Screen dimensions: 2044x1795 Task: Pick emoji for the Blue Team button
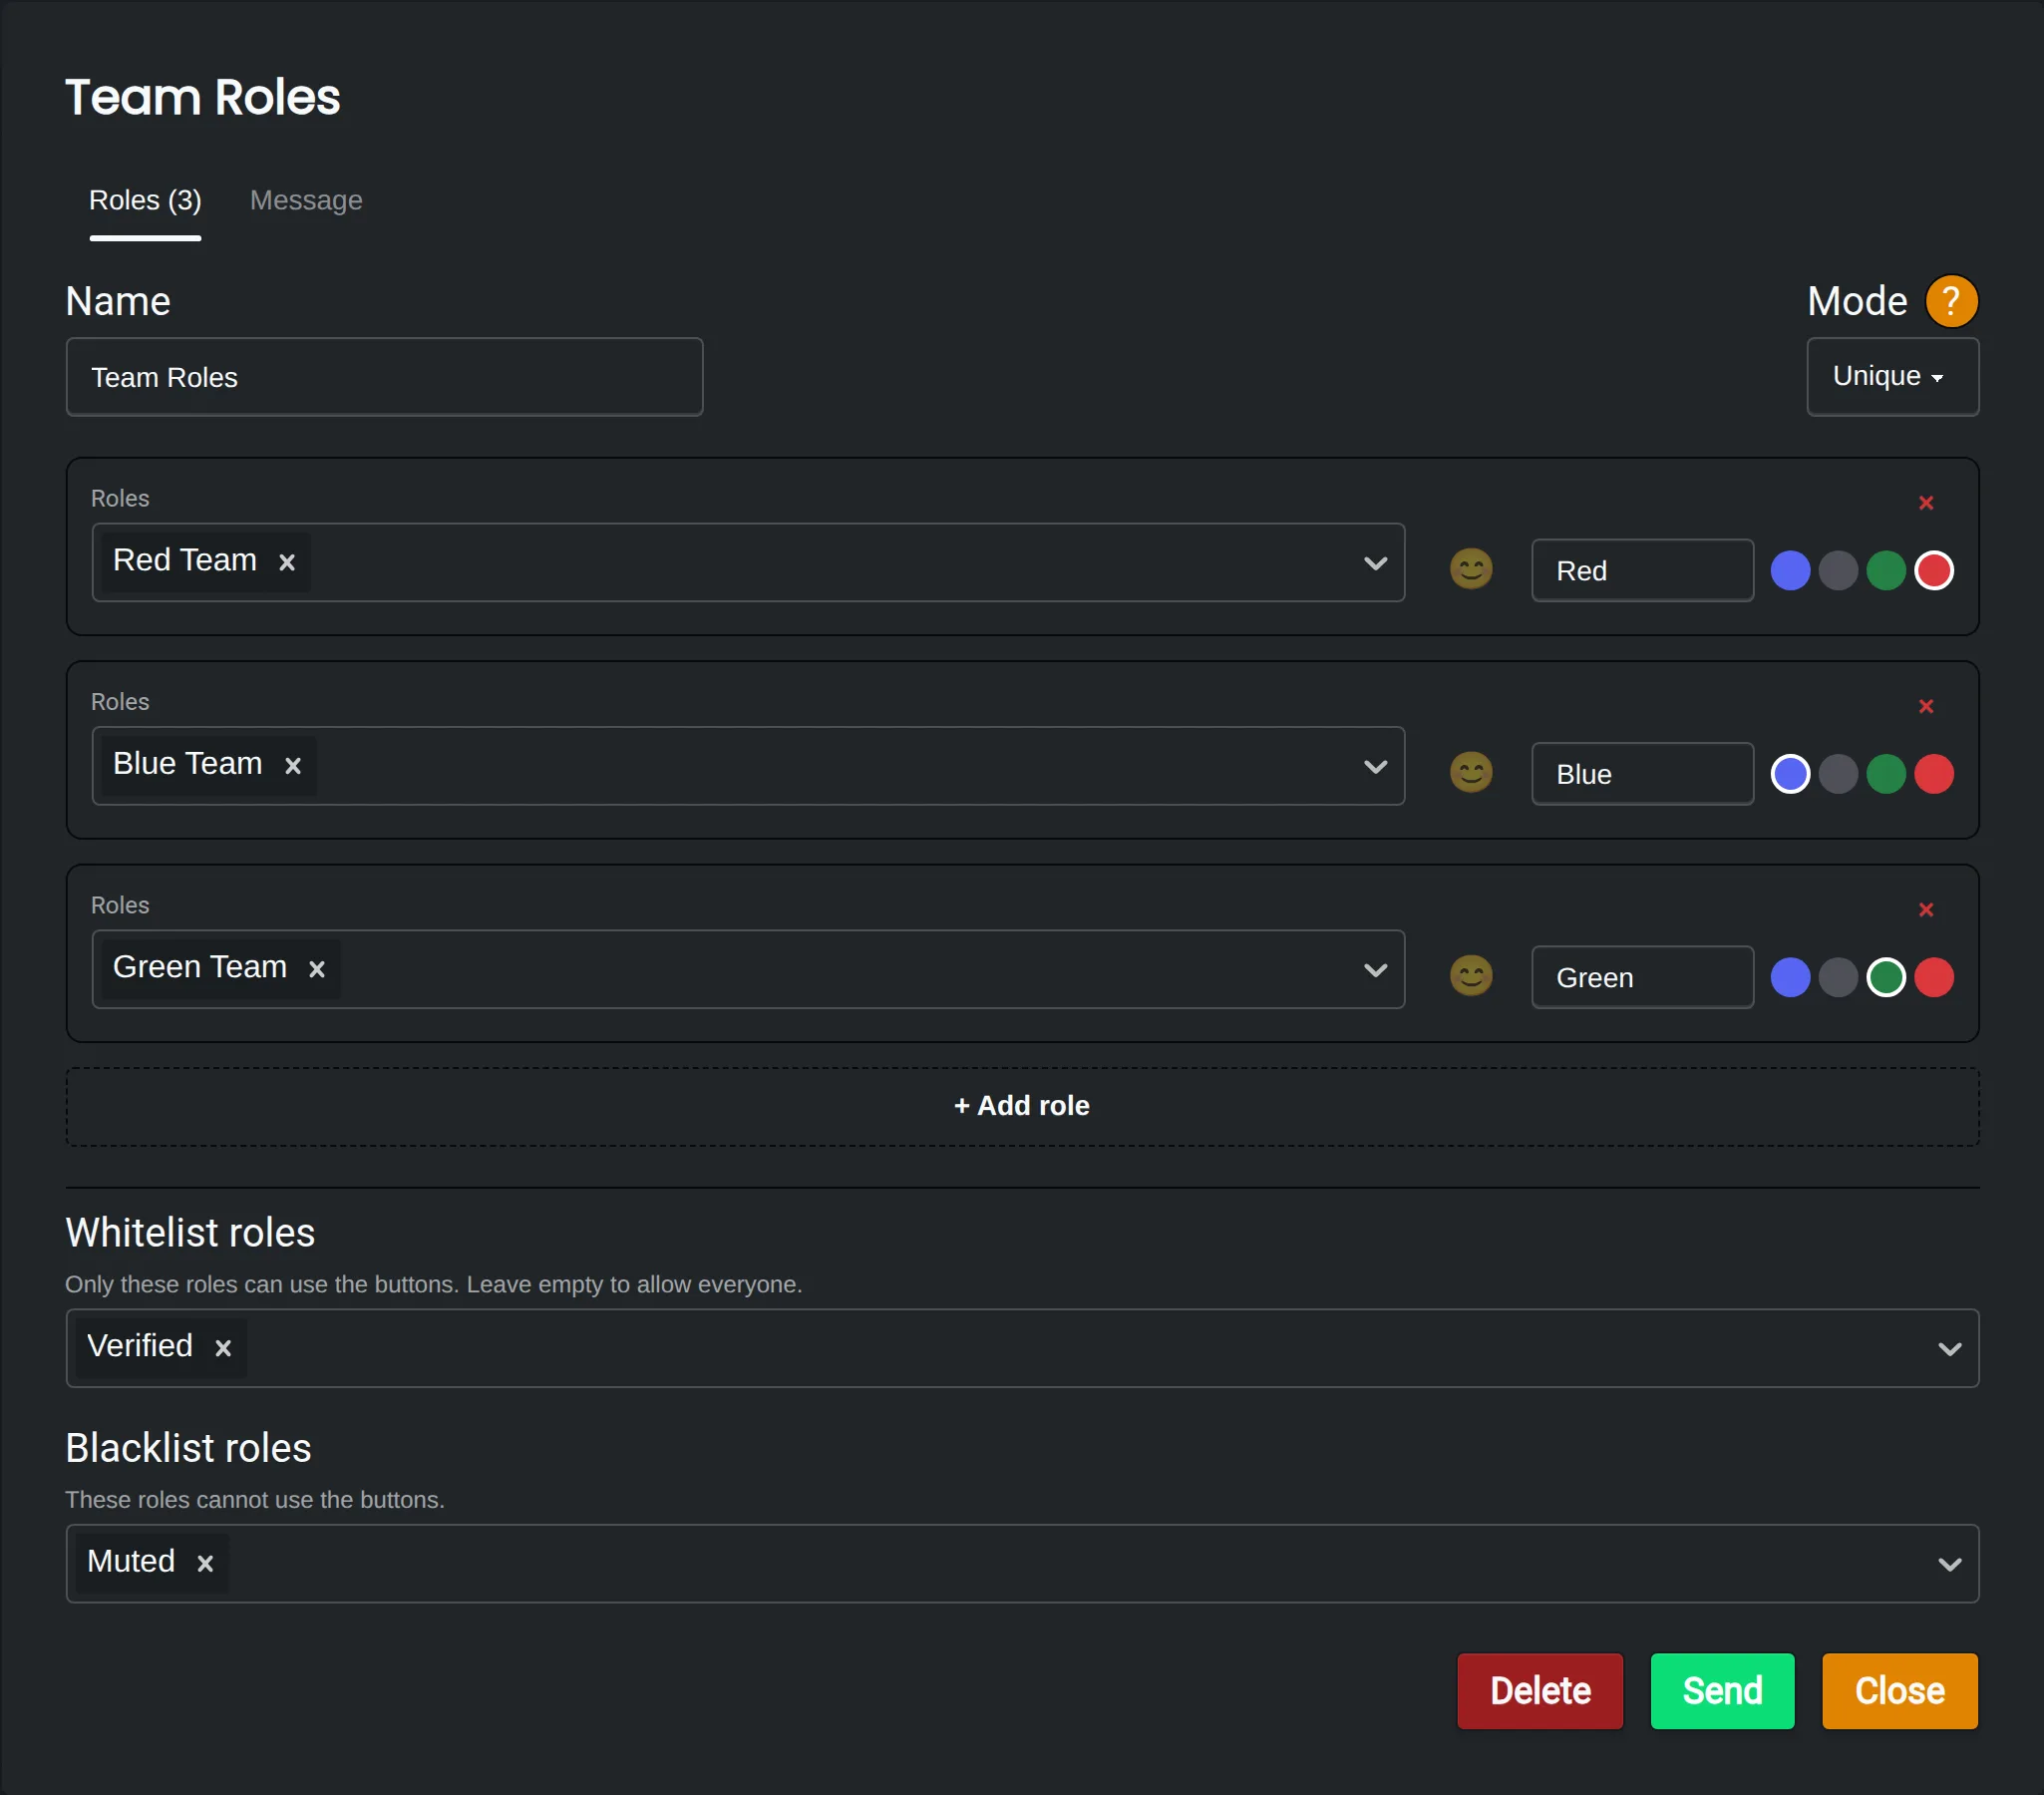(1471, 772)
